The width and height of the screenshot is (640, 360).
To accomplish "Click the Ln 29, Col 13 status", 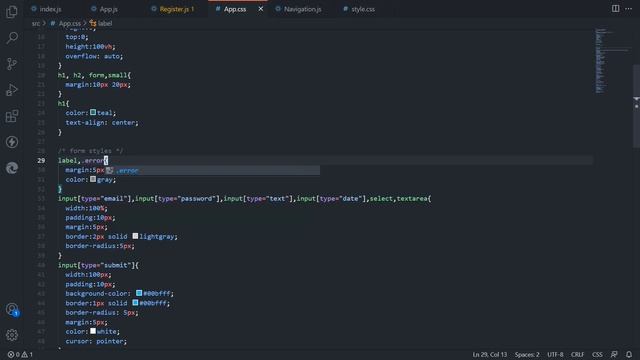I will point(489,355).
